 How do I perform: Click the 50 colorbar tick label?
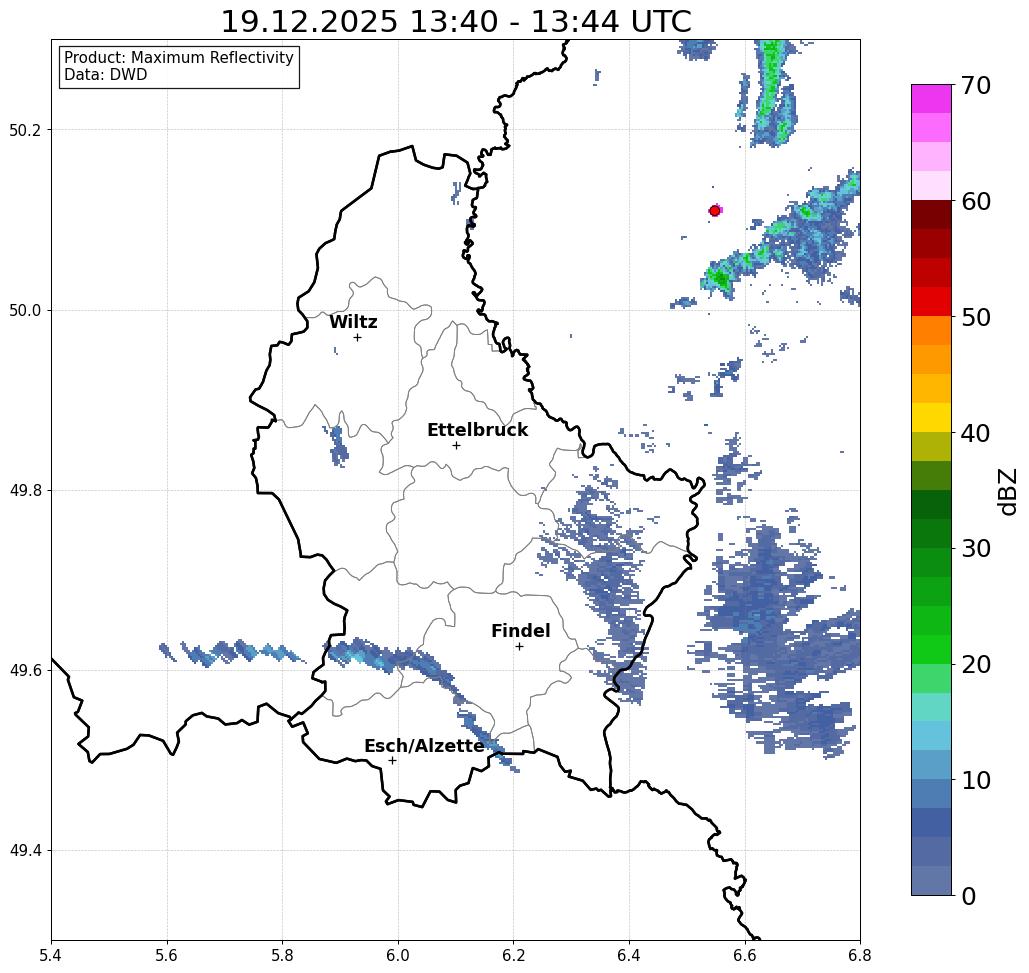coord(975,317)
